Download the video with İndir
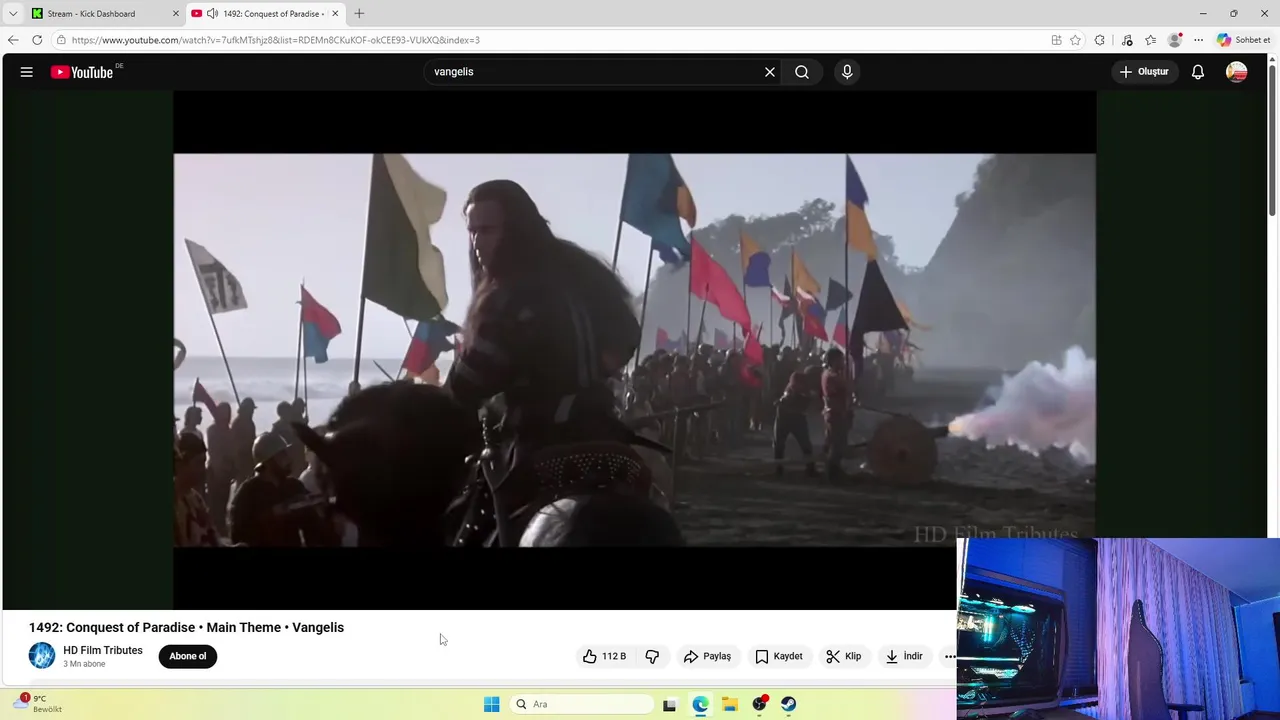 click(904, 656)
